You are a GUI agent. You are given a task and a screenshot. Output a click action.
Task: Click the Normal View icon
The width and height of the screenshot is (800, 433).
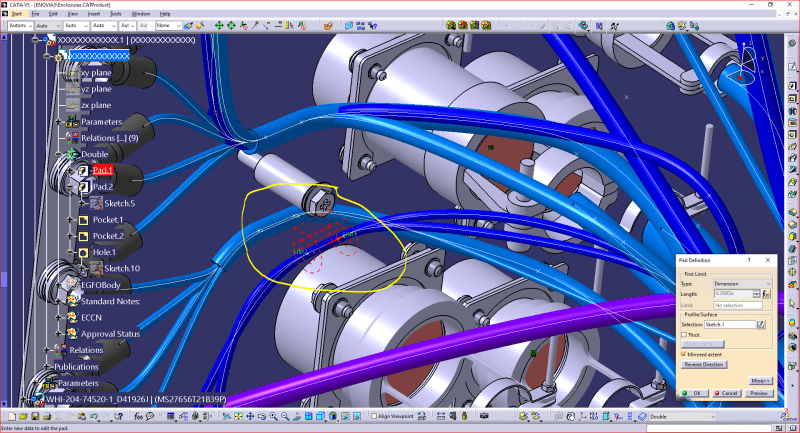click(297, 416)
